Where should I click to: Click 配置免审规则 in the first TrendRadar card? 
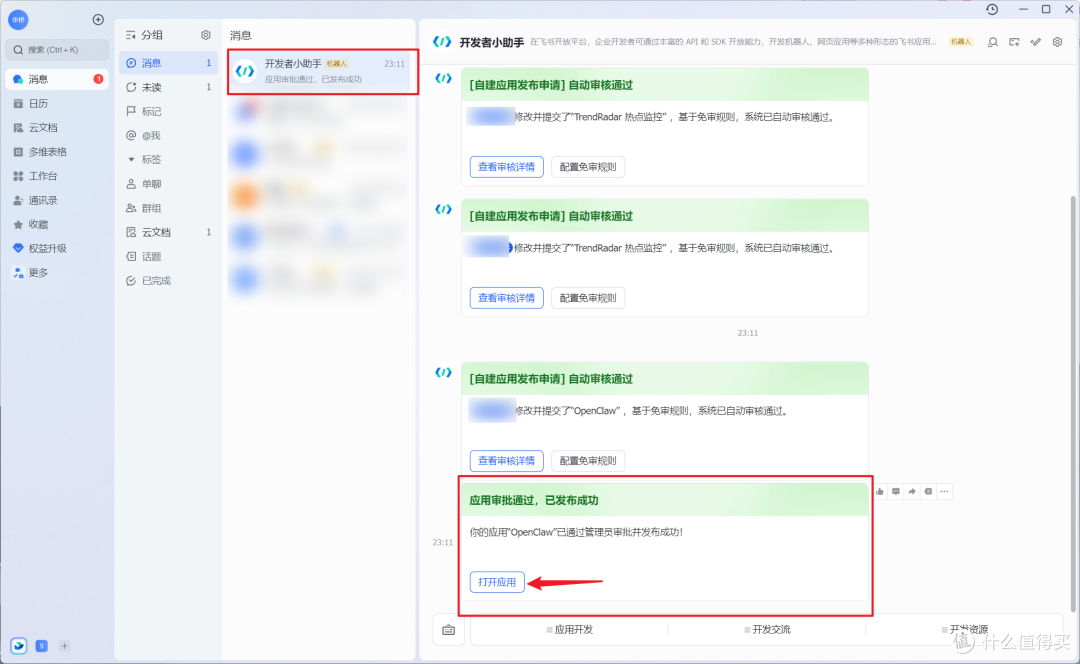pyautogui.click(x=588, y=167)
